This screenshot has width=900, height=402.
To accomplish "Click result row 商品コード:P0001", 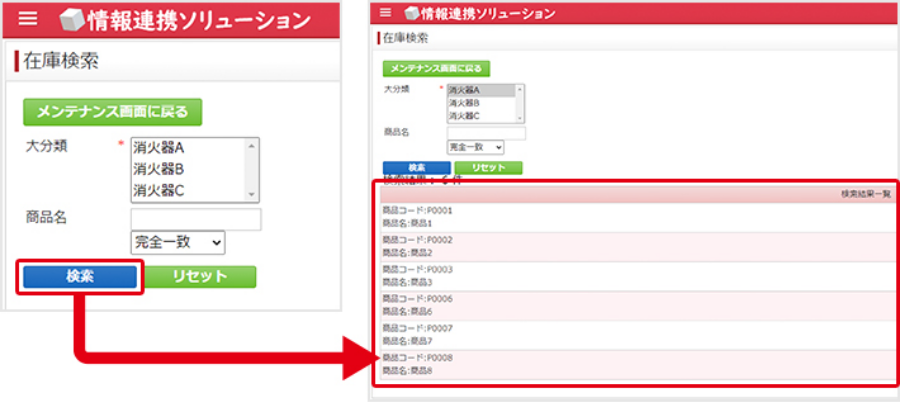I will 636,217.
